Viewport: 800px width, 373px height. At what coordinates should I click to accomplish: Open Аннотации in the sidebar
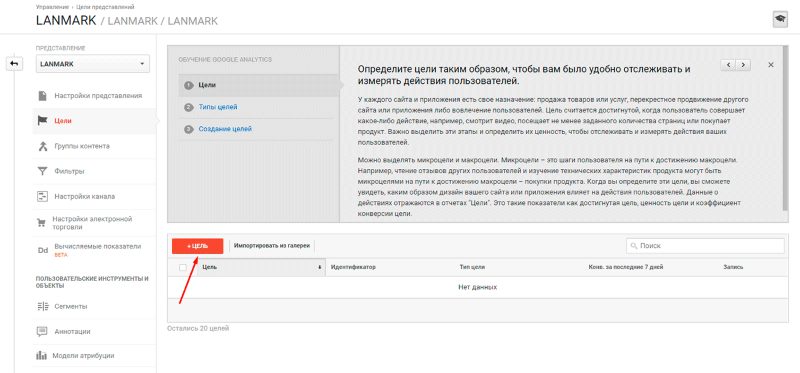[72, 332]
